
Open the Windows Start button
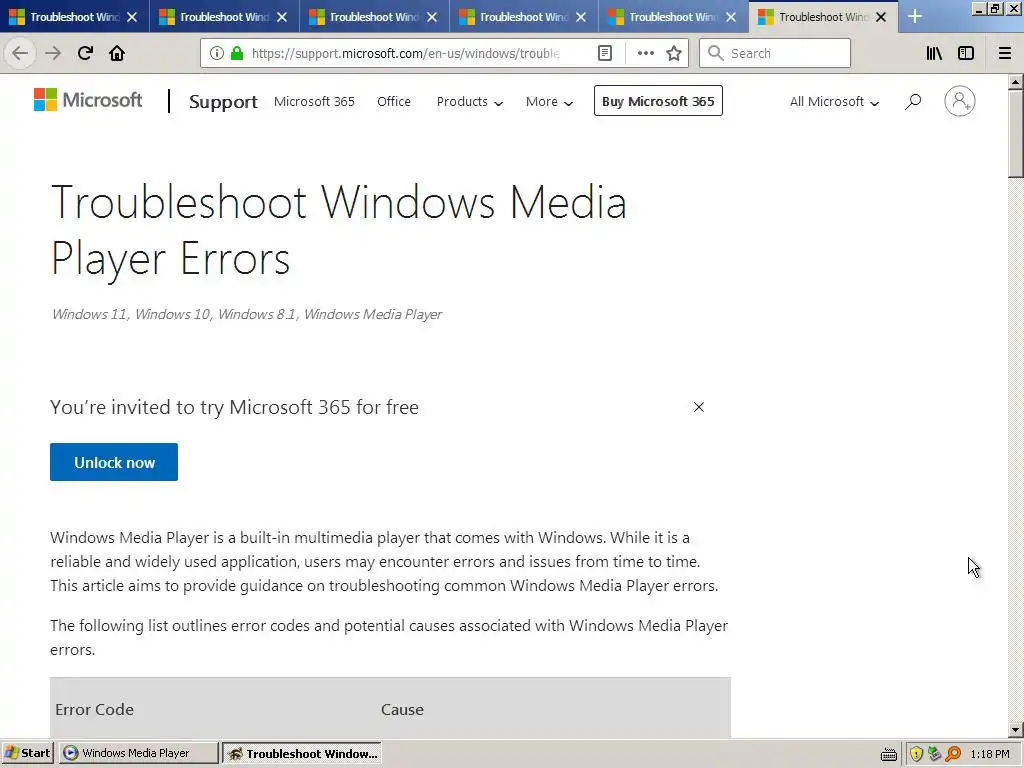pyautogui.click(x=27, y=753)
